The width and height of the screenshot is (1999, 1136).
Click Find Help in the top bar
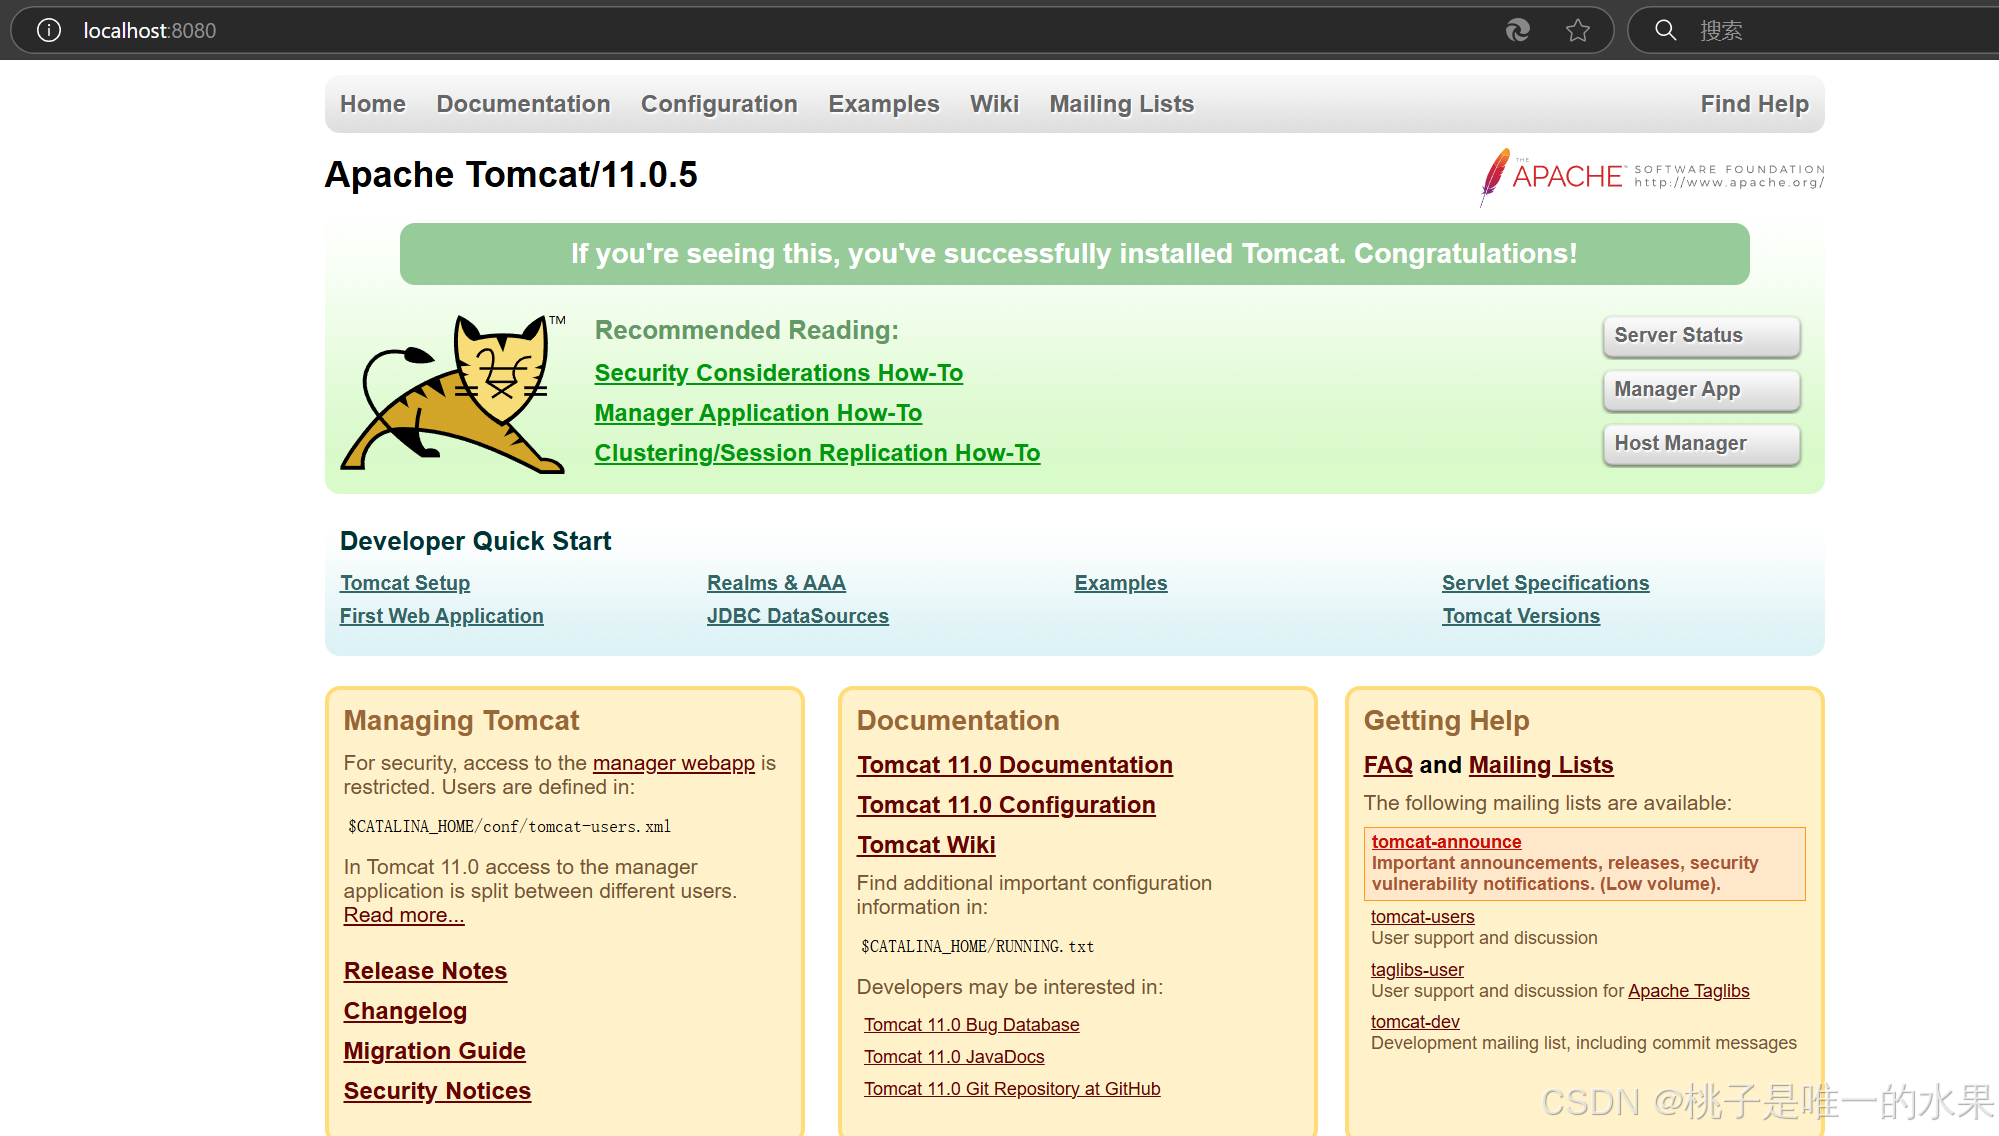pyautogui.click(x=1754, y=103)
